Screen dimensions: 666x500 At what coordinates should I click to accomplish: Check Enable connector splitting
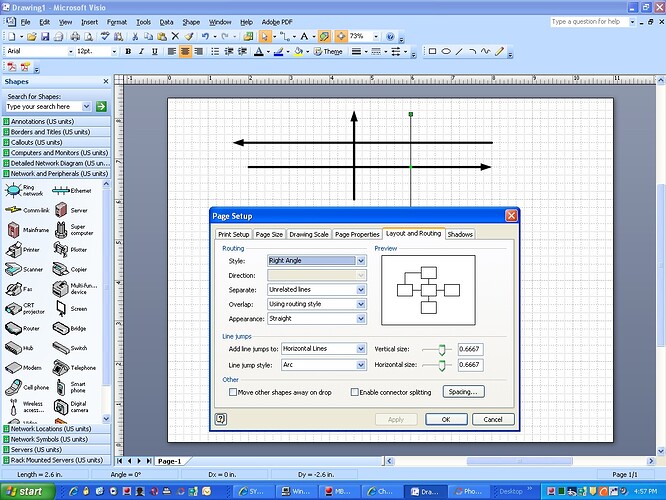(x=355, y=392)
